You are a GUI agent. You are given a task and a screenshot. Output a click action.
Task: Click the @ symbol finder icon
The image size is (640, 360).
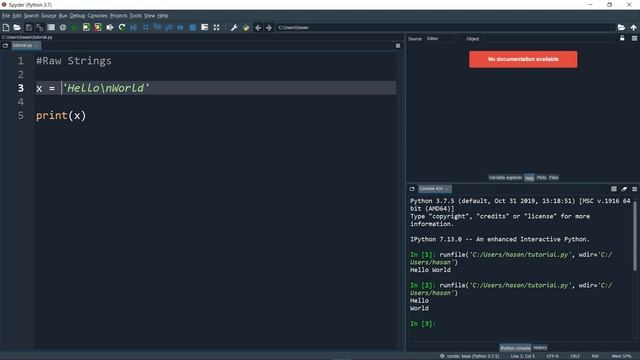pyautogui.click(x=63, y=27)
